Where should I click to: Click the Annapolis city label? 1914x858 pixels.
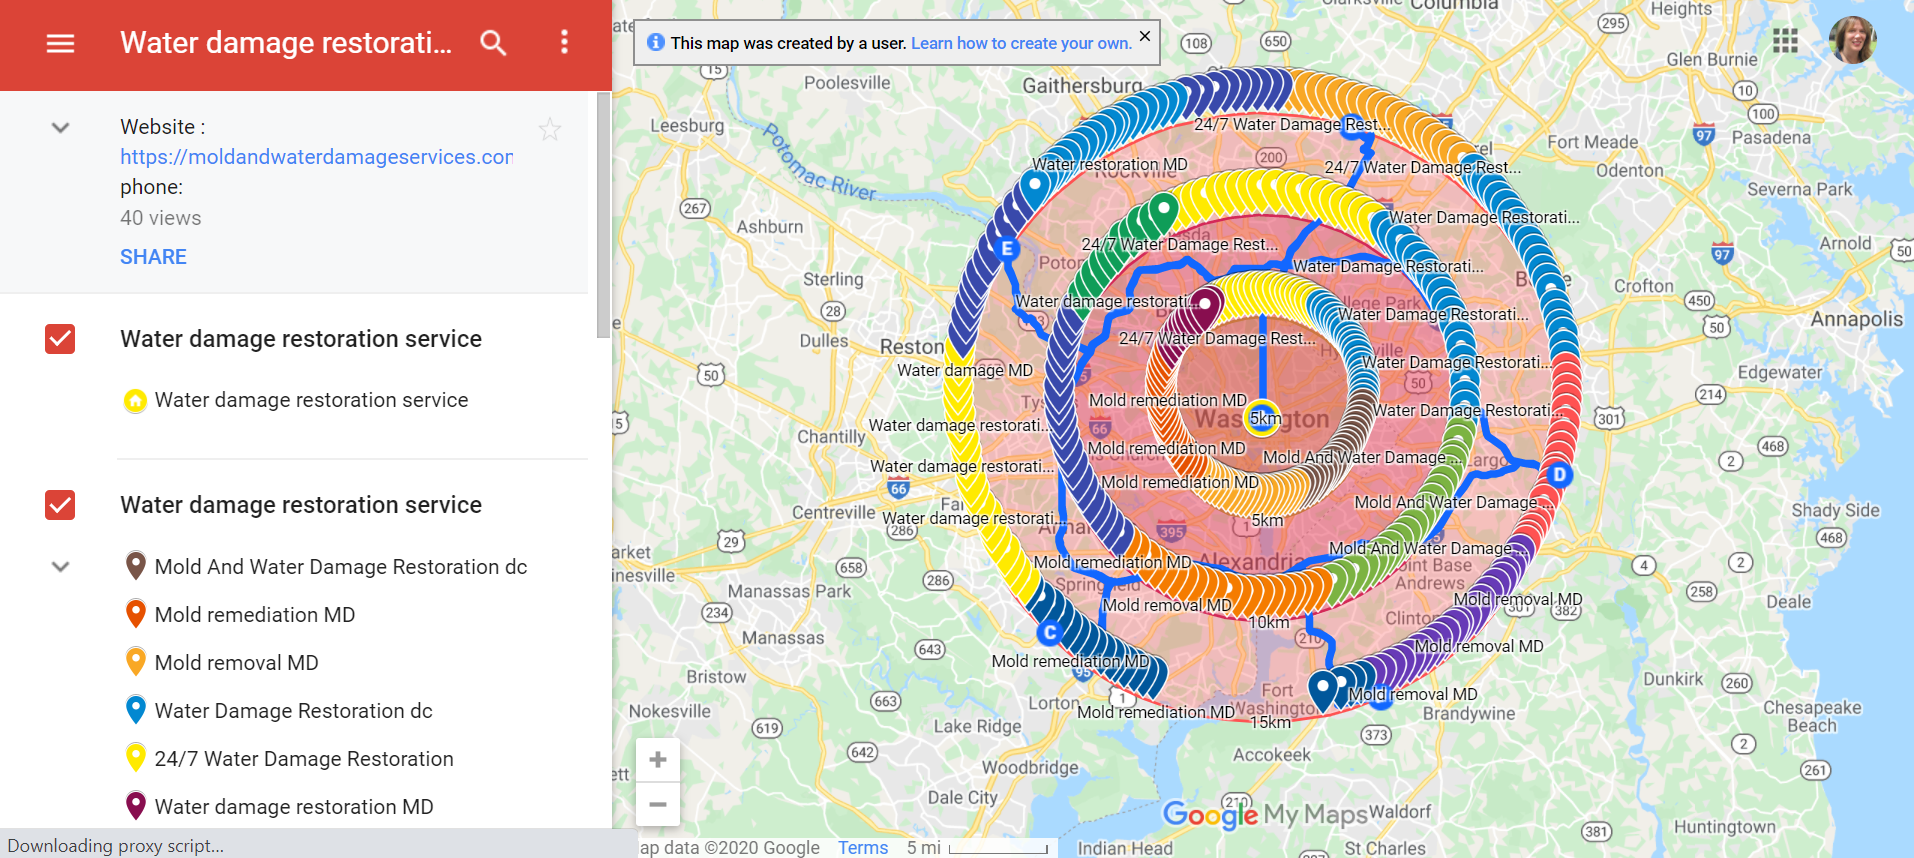tap(1857, 319)
